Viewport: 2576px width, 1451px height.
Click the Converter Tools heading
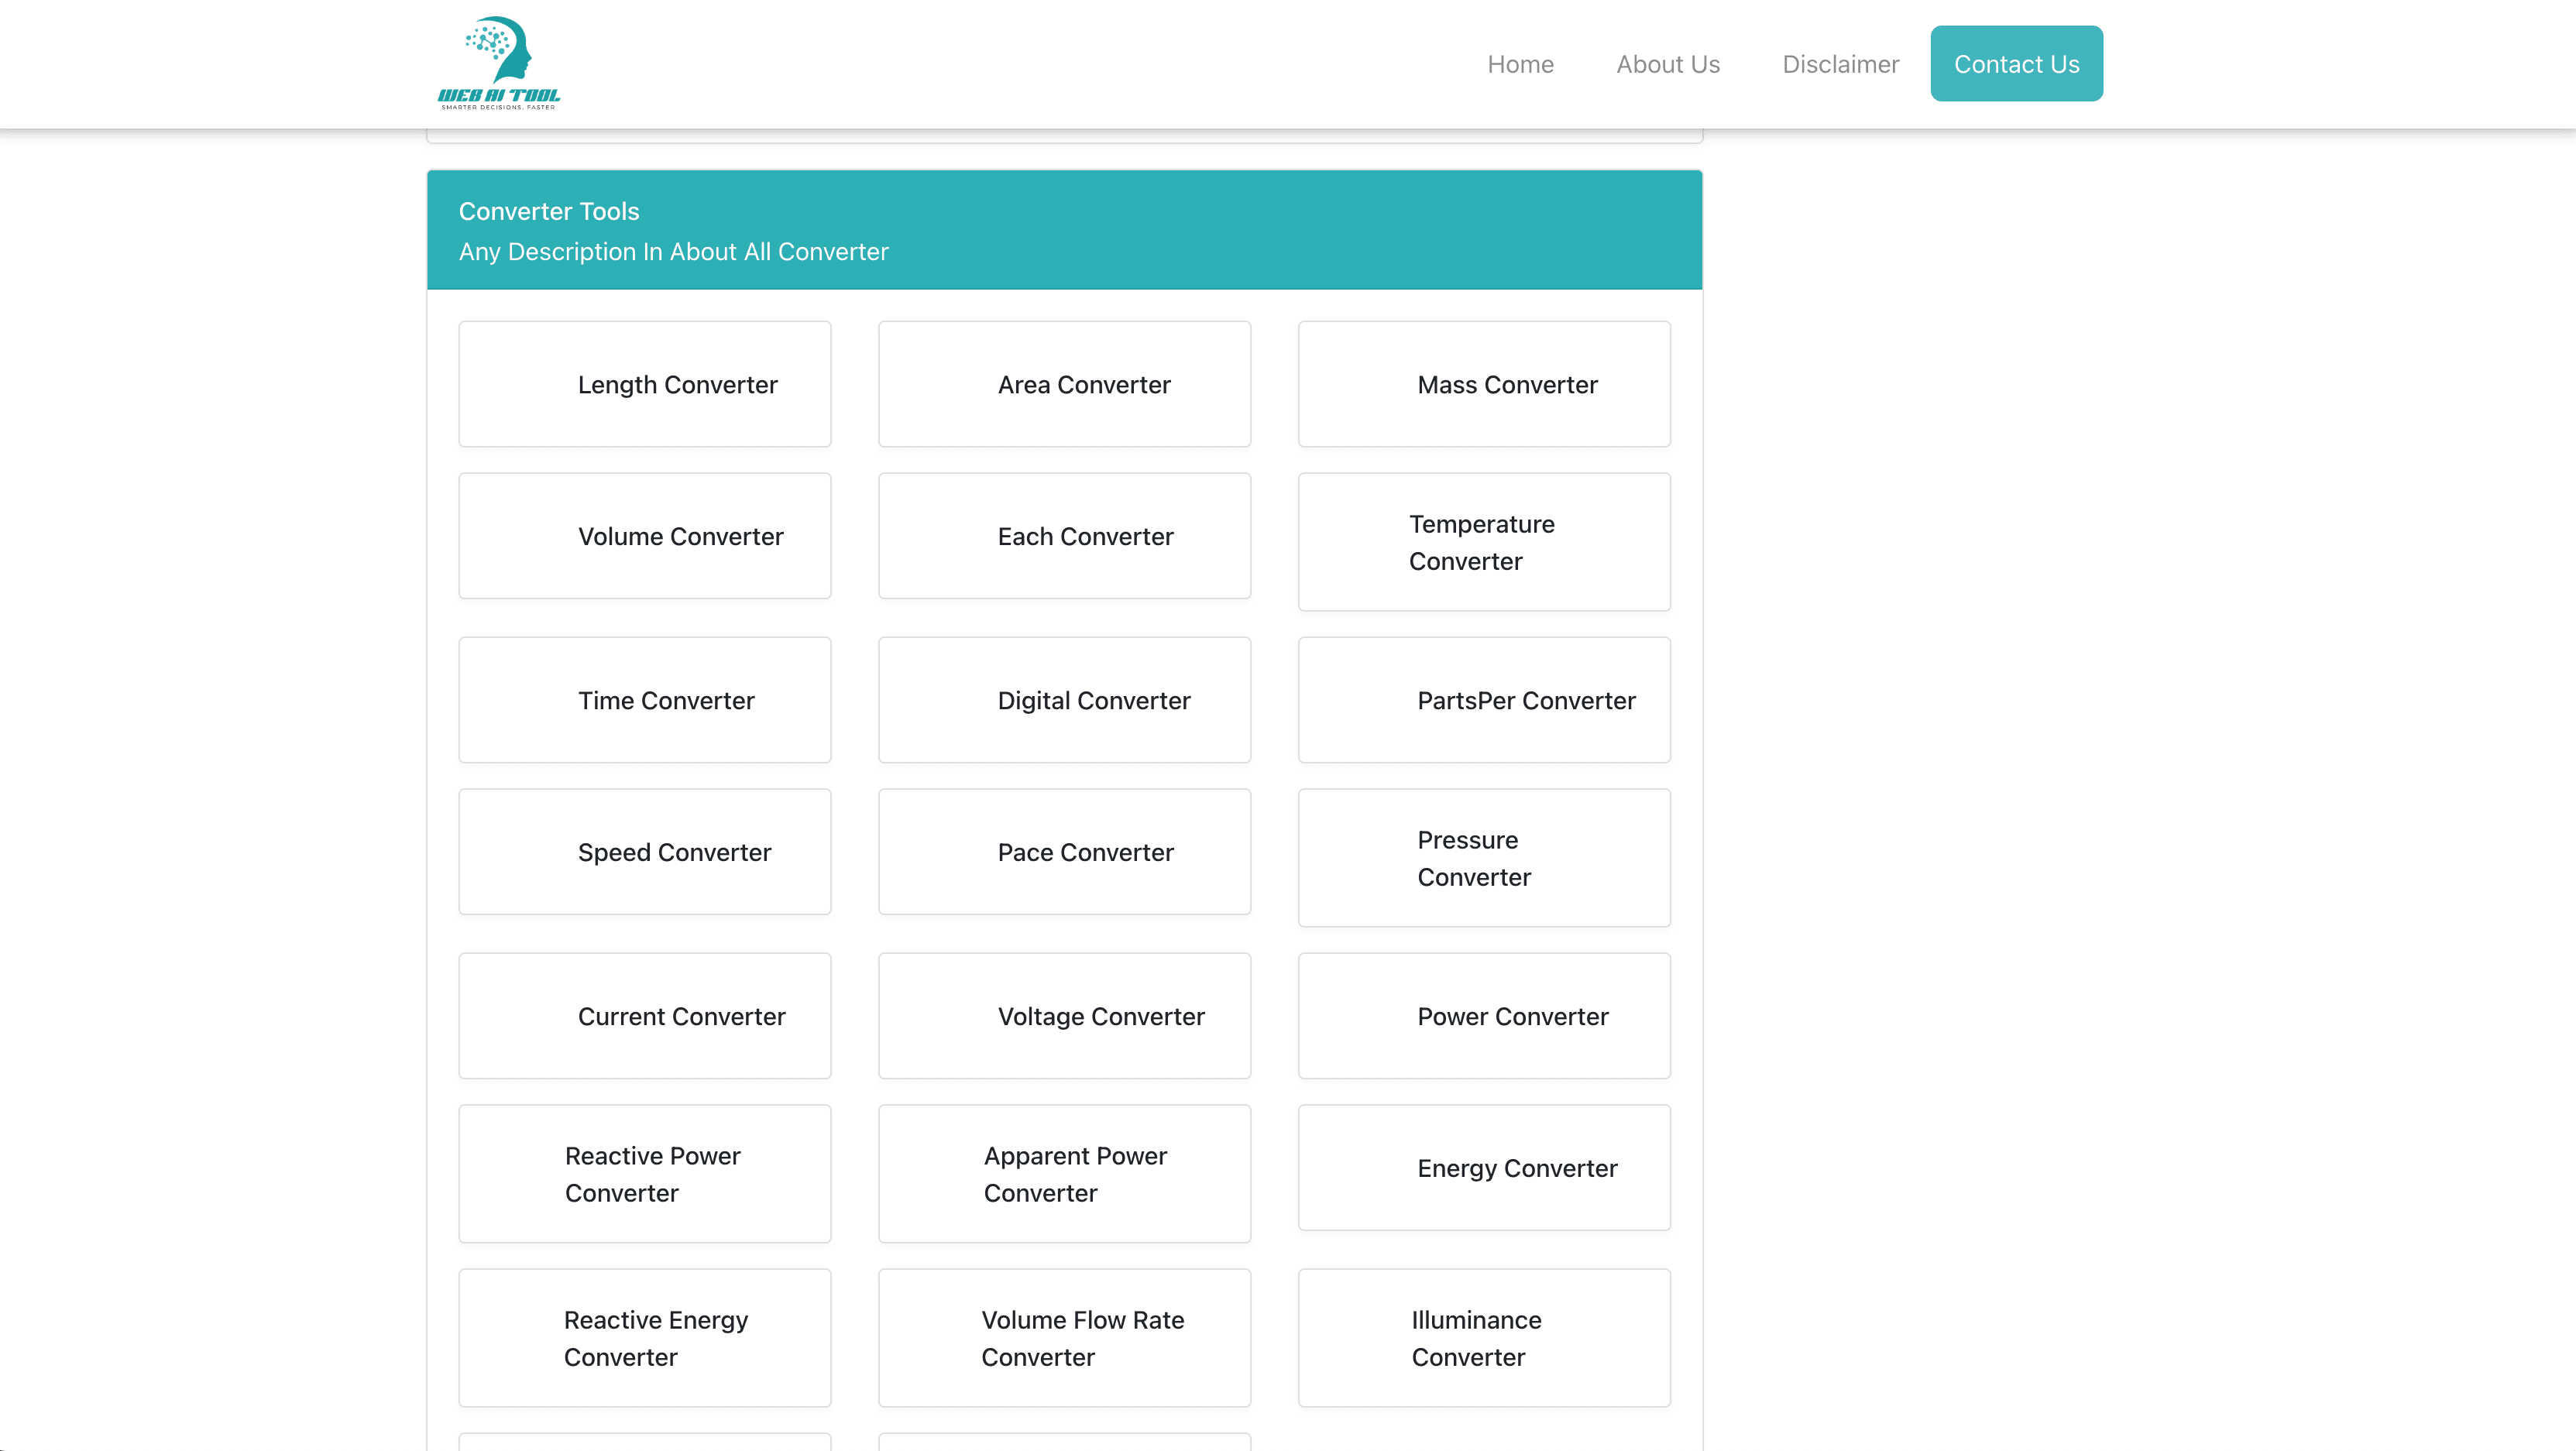click(549, 211)
